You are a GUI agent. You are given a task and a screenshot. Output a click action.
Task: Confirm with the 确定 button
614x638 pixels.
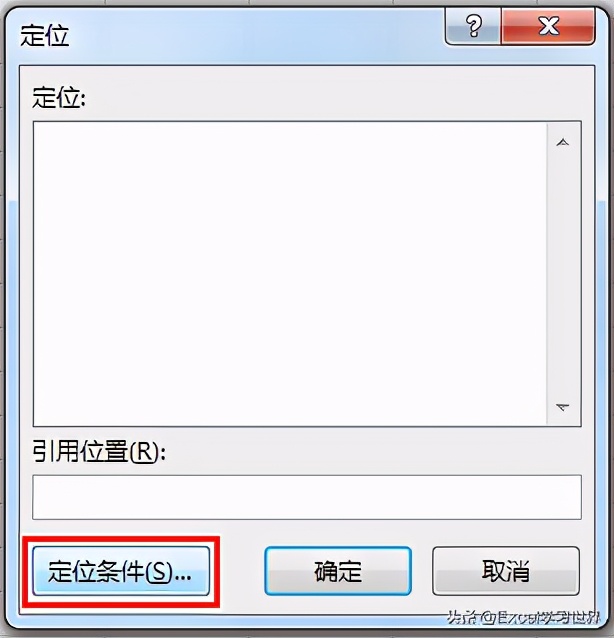tap(338, 571)
